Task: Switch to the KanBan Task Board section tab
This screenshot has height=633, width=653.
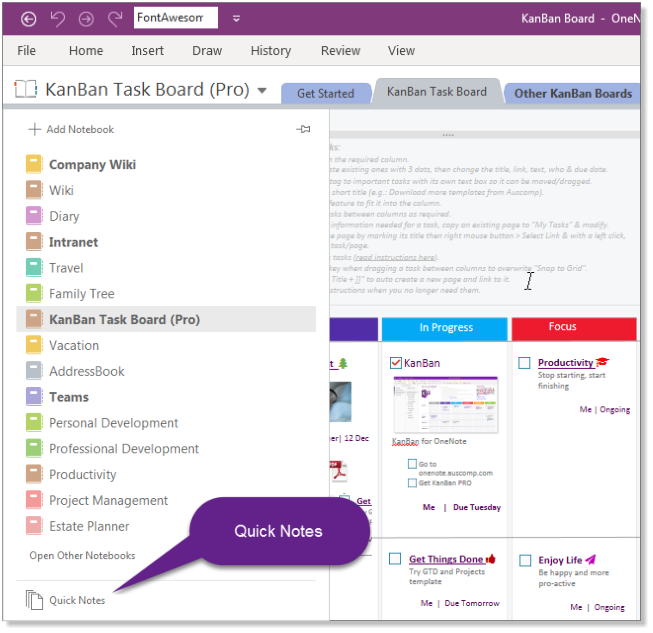Action: coord(437,92)
